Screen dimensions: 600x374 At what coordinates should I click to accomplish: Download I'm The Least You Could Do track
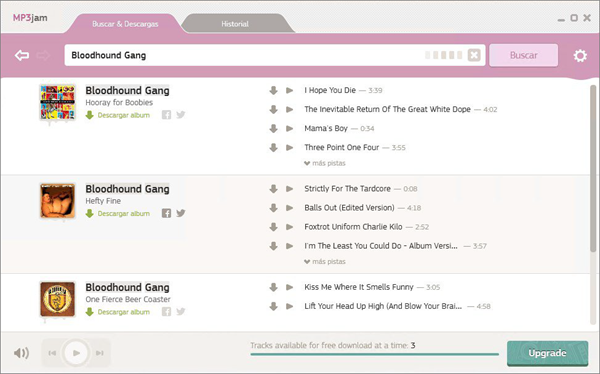[273, 246]
